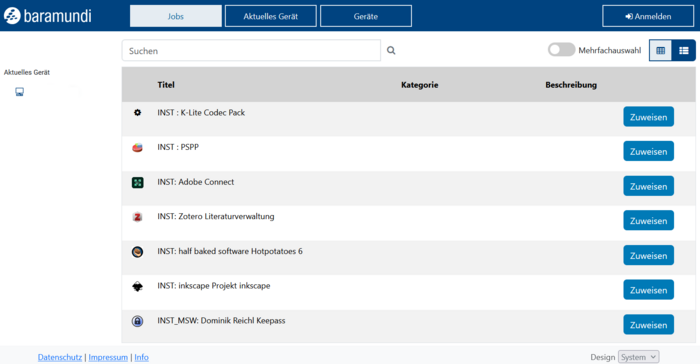Click the Keepass lock icon

point(138,321)
